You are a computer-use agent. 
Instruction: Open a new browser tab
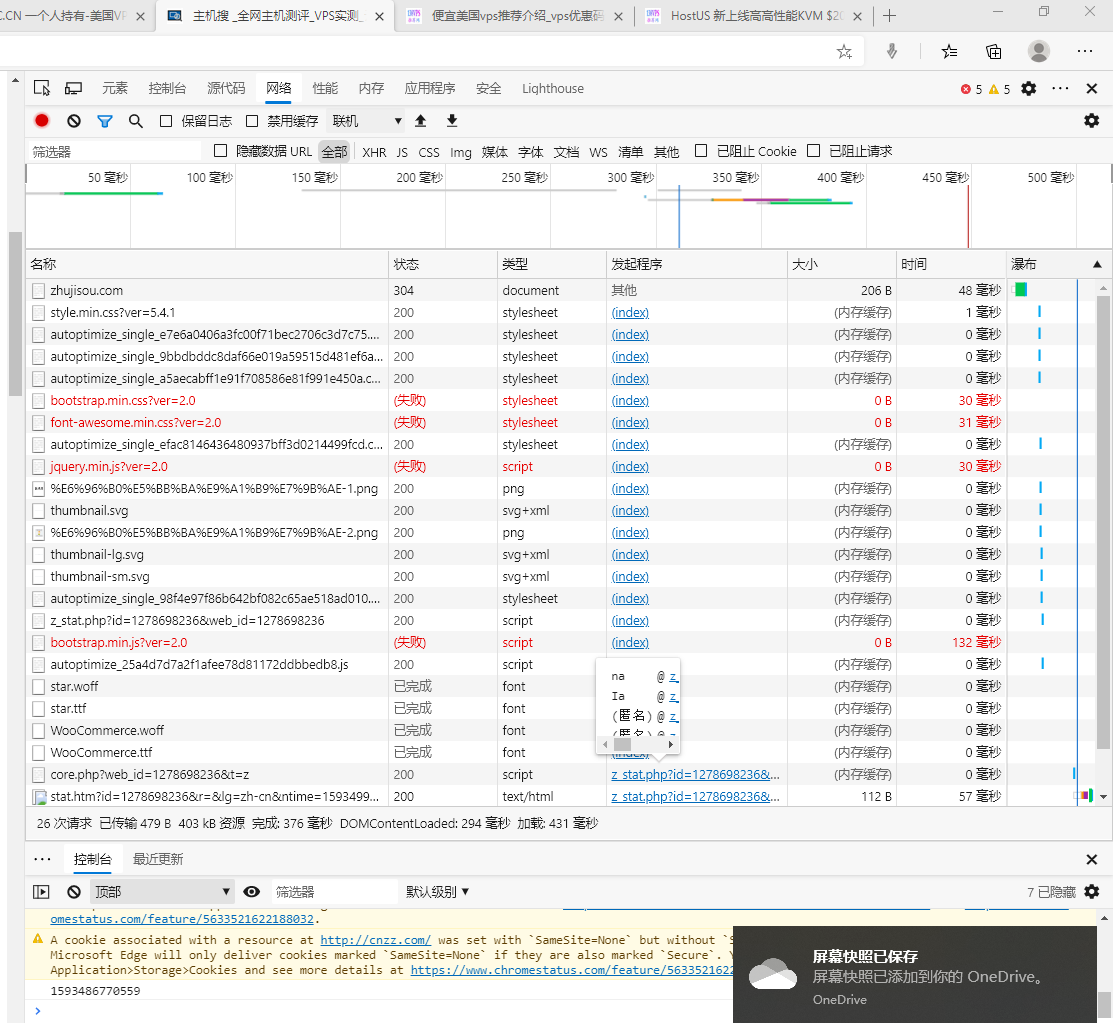[x=889, y=16]
